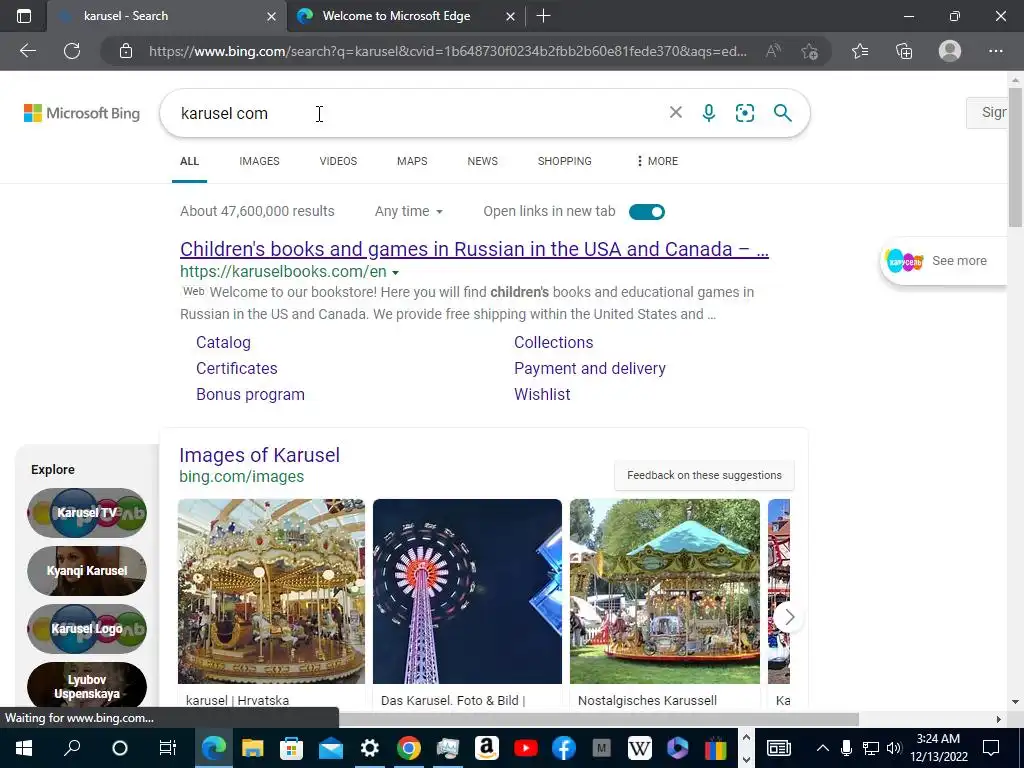1024x768 pixels.
Task: Open tab actions menu icon
Action: click(24, 16)
